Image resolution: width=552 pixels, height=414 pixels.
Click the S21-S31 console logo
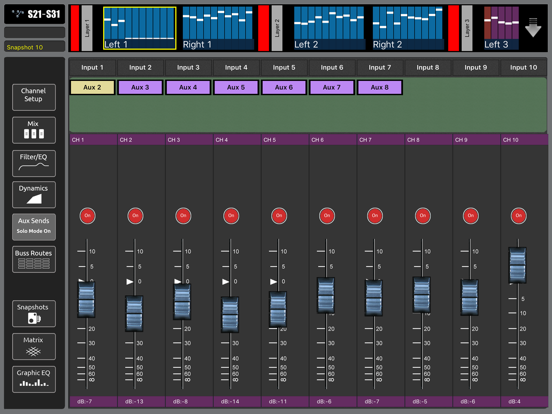coord(34,14)
